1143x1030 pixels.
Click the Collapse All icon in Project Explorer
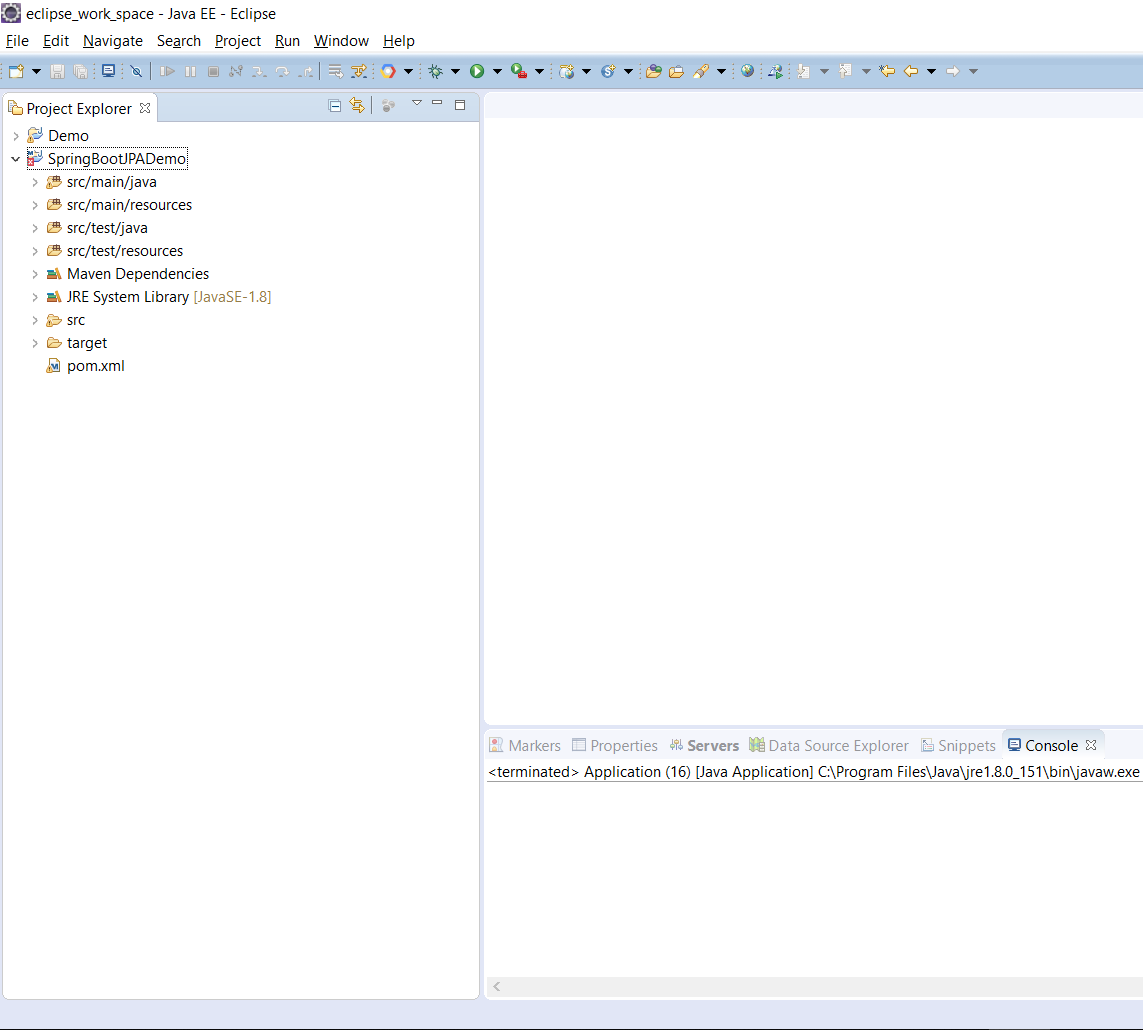coord(335,106)
